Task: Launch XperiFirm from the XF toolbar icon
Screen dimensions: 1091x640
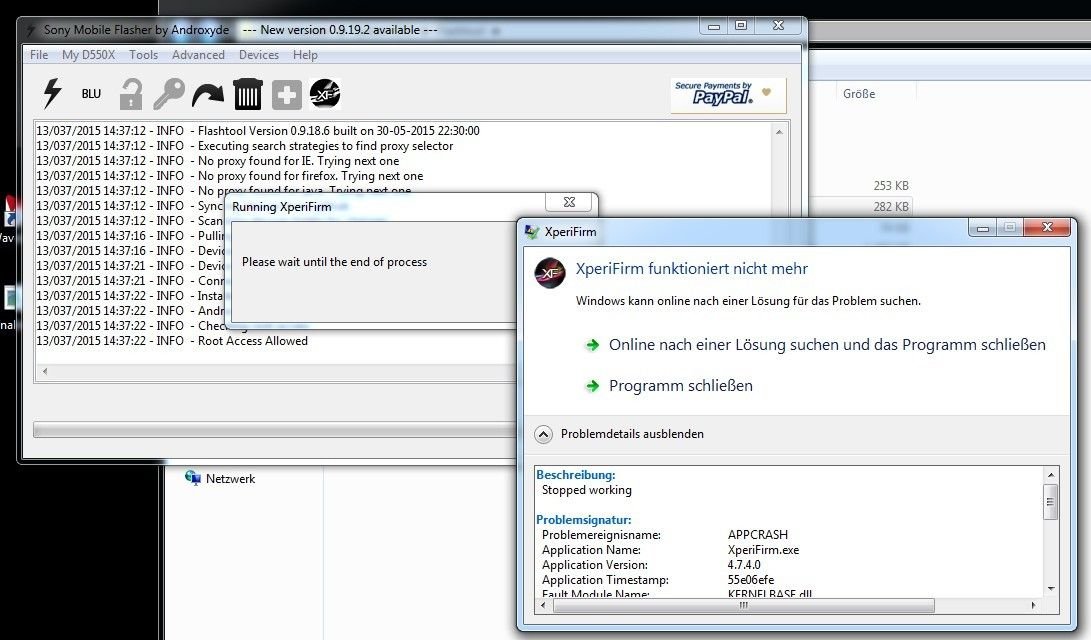Action: coord(325,94)
